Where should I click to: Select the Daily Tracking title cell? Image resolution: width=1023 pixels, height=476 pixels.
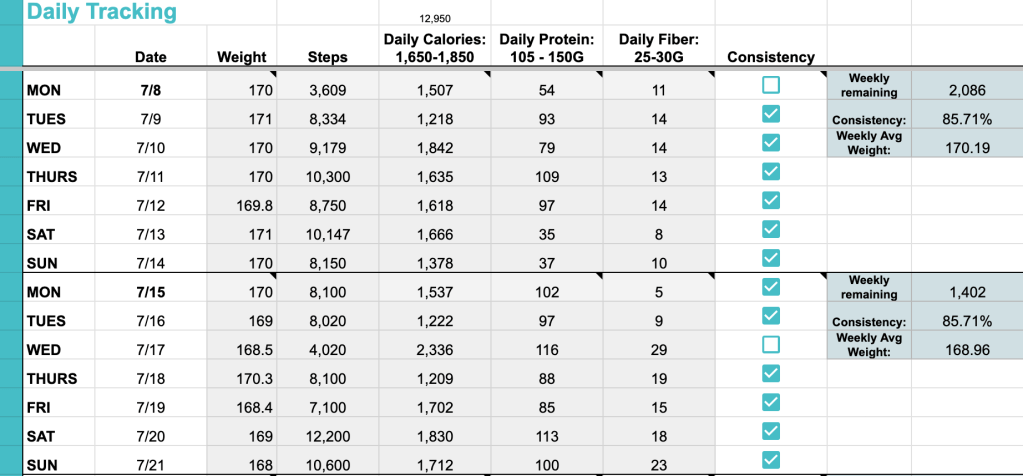coord(100,13)
